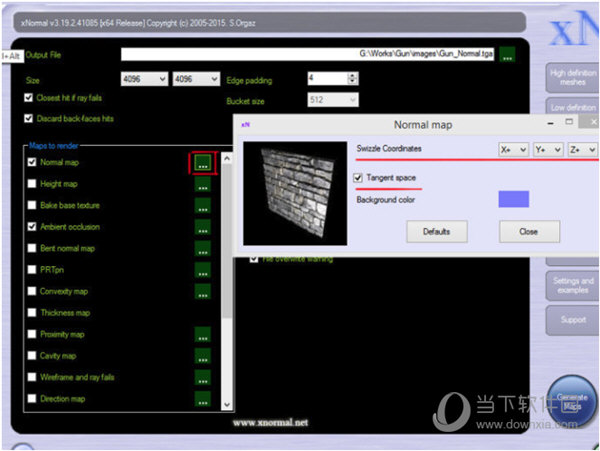The width and height of the screenshot is (600, 451).
Task: Enable Bake base texture checkbox
Action: click(32, 205)
